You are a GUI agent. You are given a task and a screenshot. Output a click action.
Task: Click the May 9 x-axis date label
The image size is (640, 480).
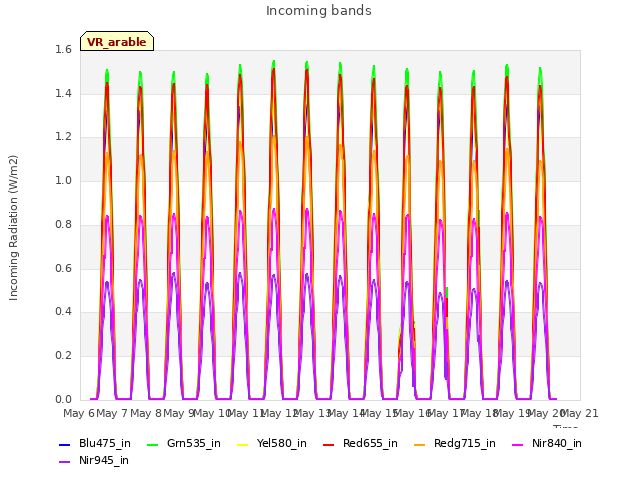tap(178, 413)
